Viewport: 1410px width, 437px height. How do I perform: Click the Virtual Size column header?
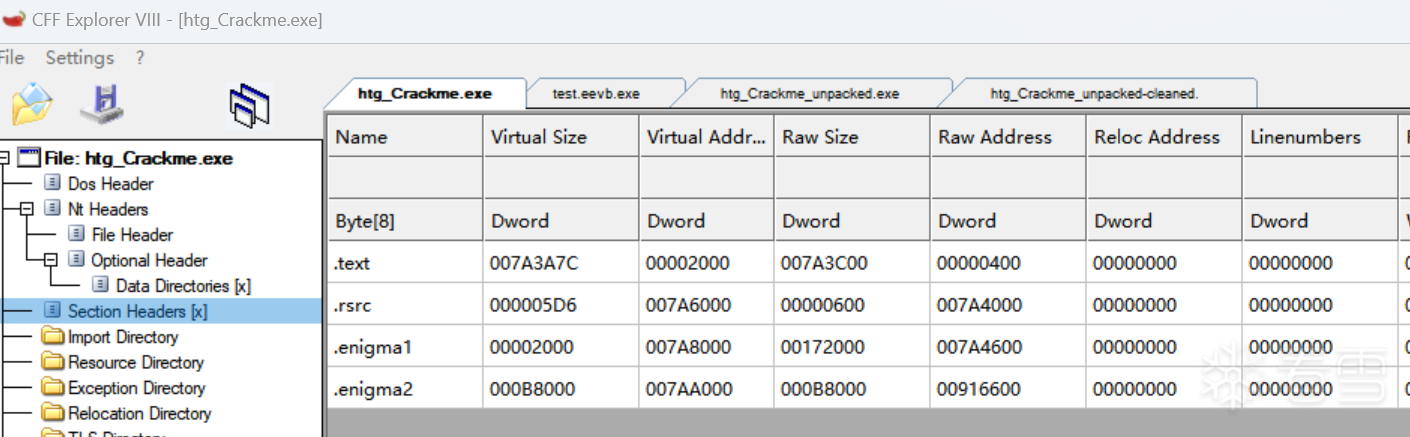click(x=539, y=137)
